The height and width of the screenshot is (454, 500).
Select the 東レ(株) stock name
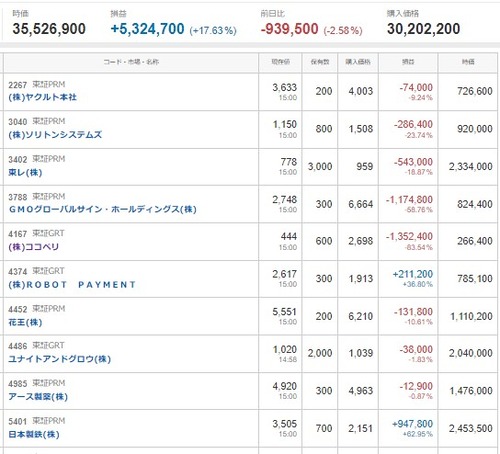(x=25, y=173)
